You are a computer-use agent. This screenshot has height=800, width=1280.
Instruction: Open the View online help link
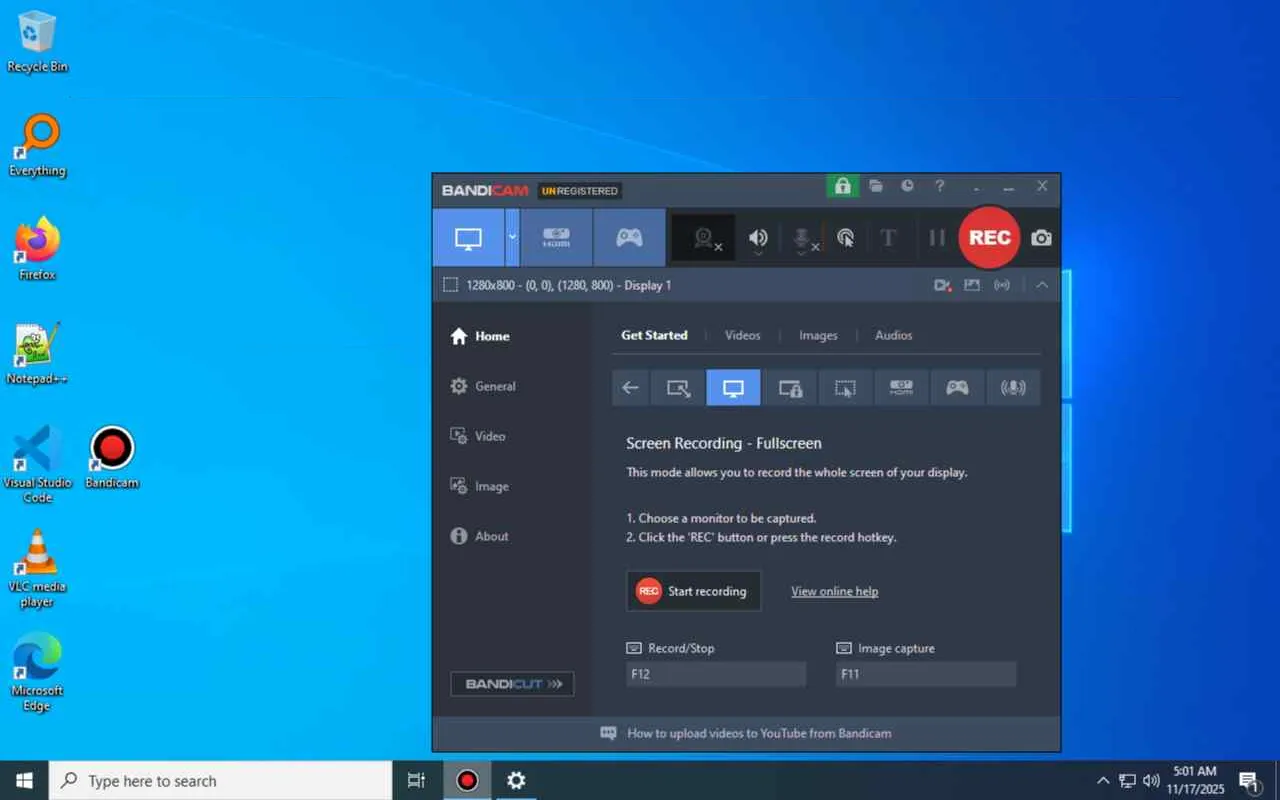pos(835,591)
